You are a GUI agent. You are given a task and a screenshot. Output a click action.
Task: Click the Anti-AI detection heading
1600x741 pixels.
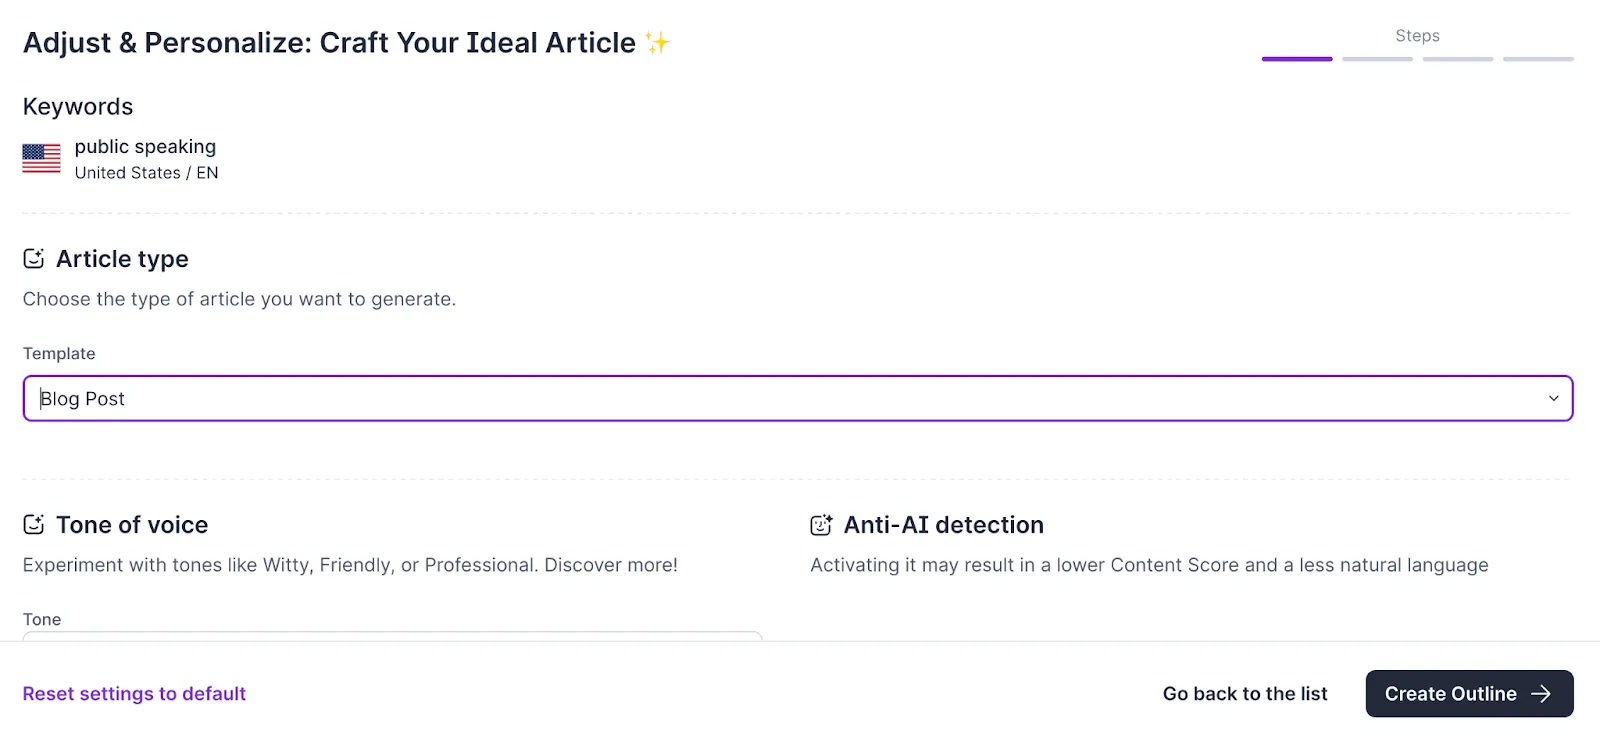pyautogui.click(x=943, y=525)
